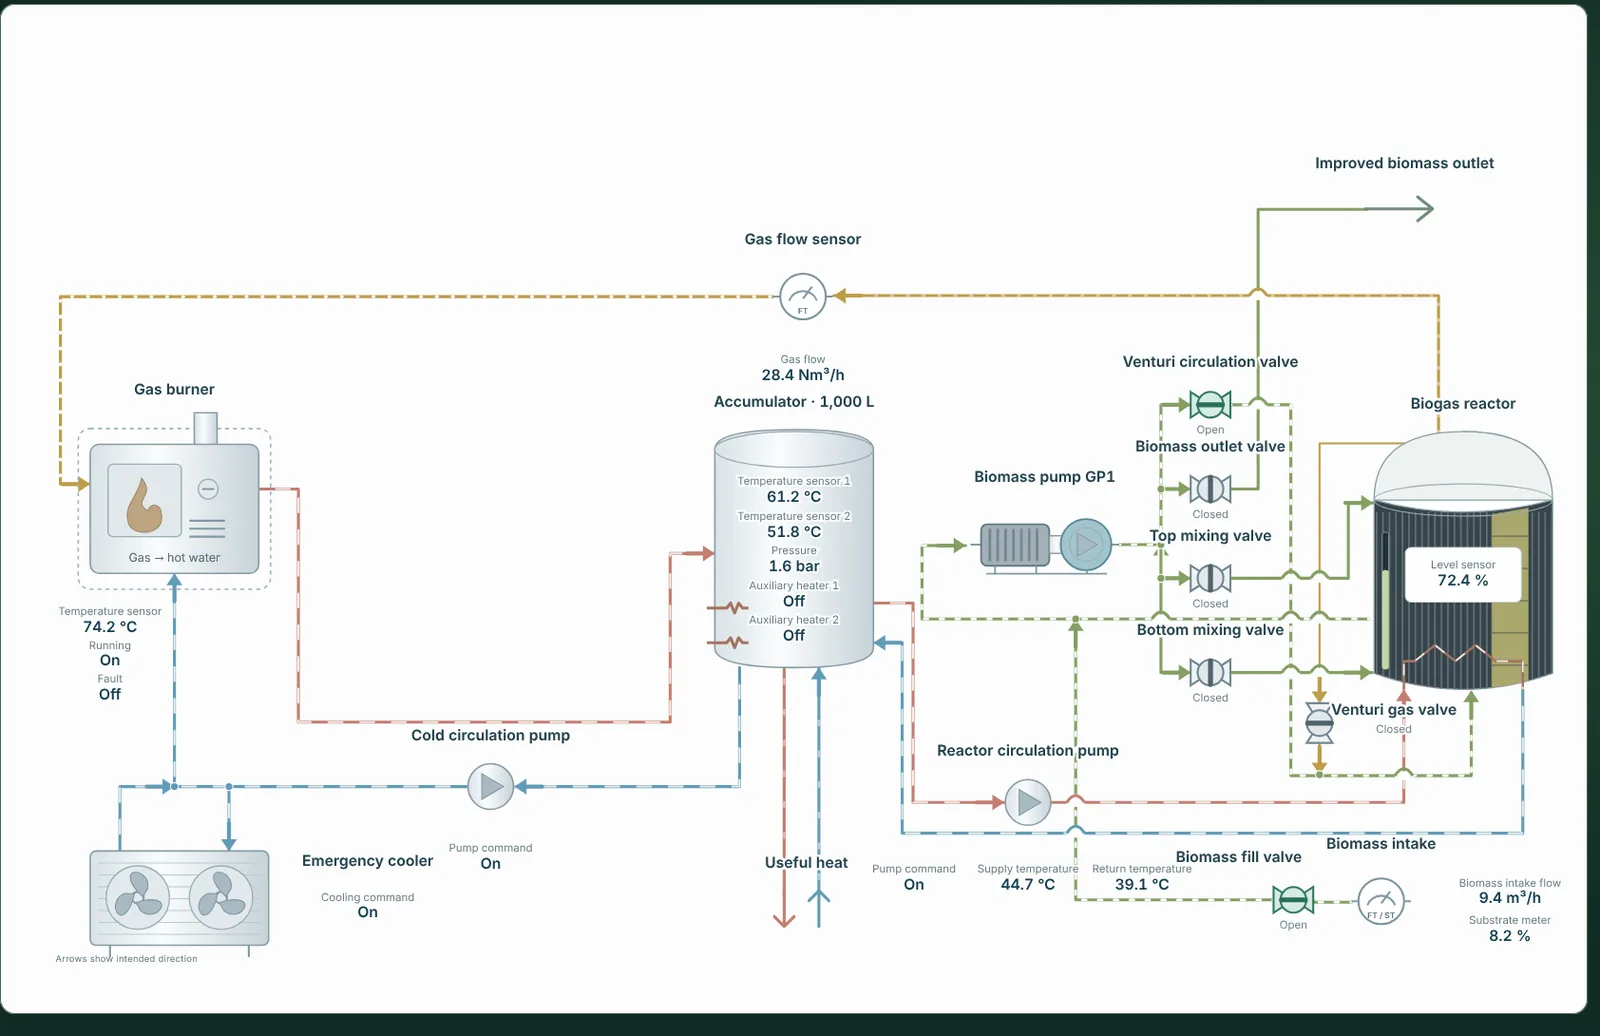Click the Substrate meter 8.2 % value
This screenshot has height=1036, width=1600.
pyautogui.click(x=1510, y=936)
